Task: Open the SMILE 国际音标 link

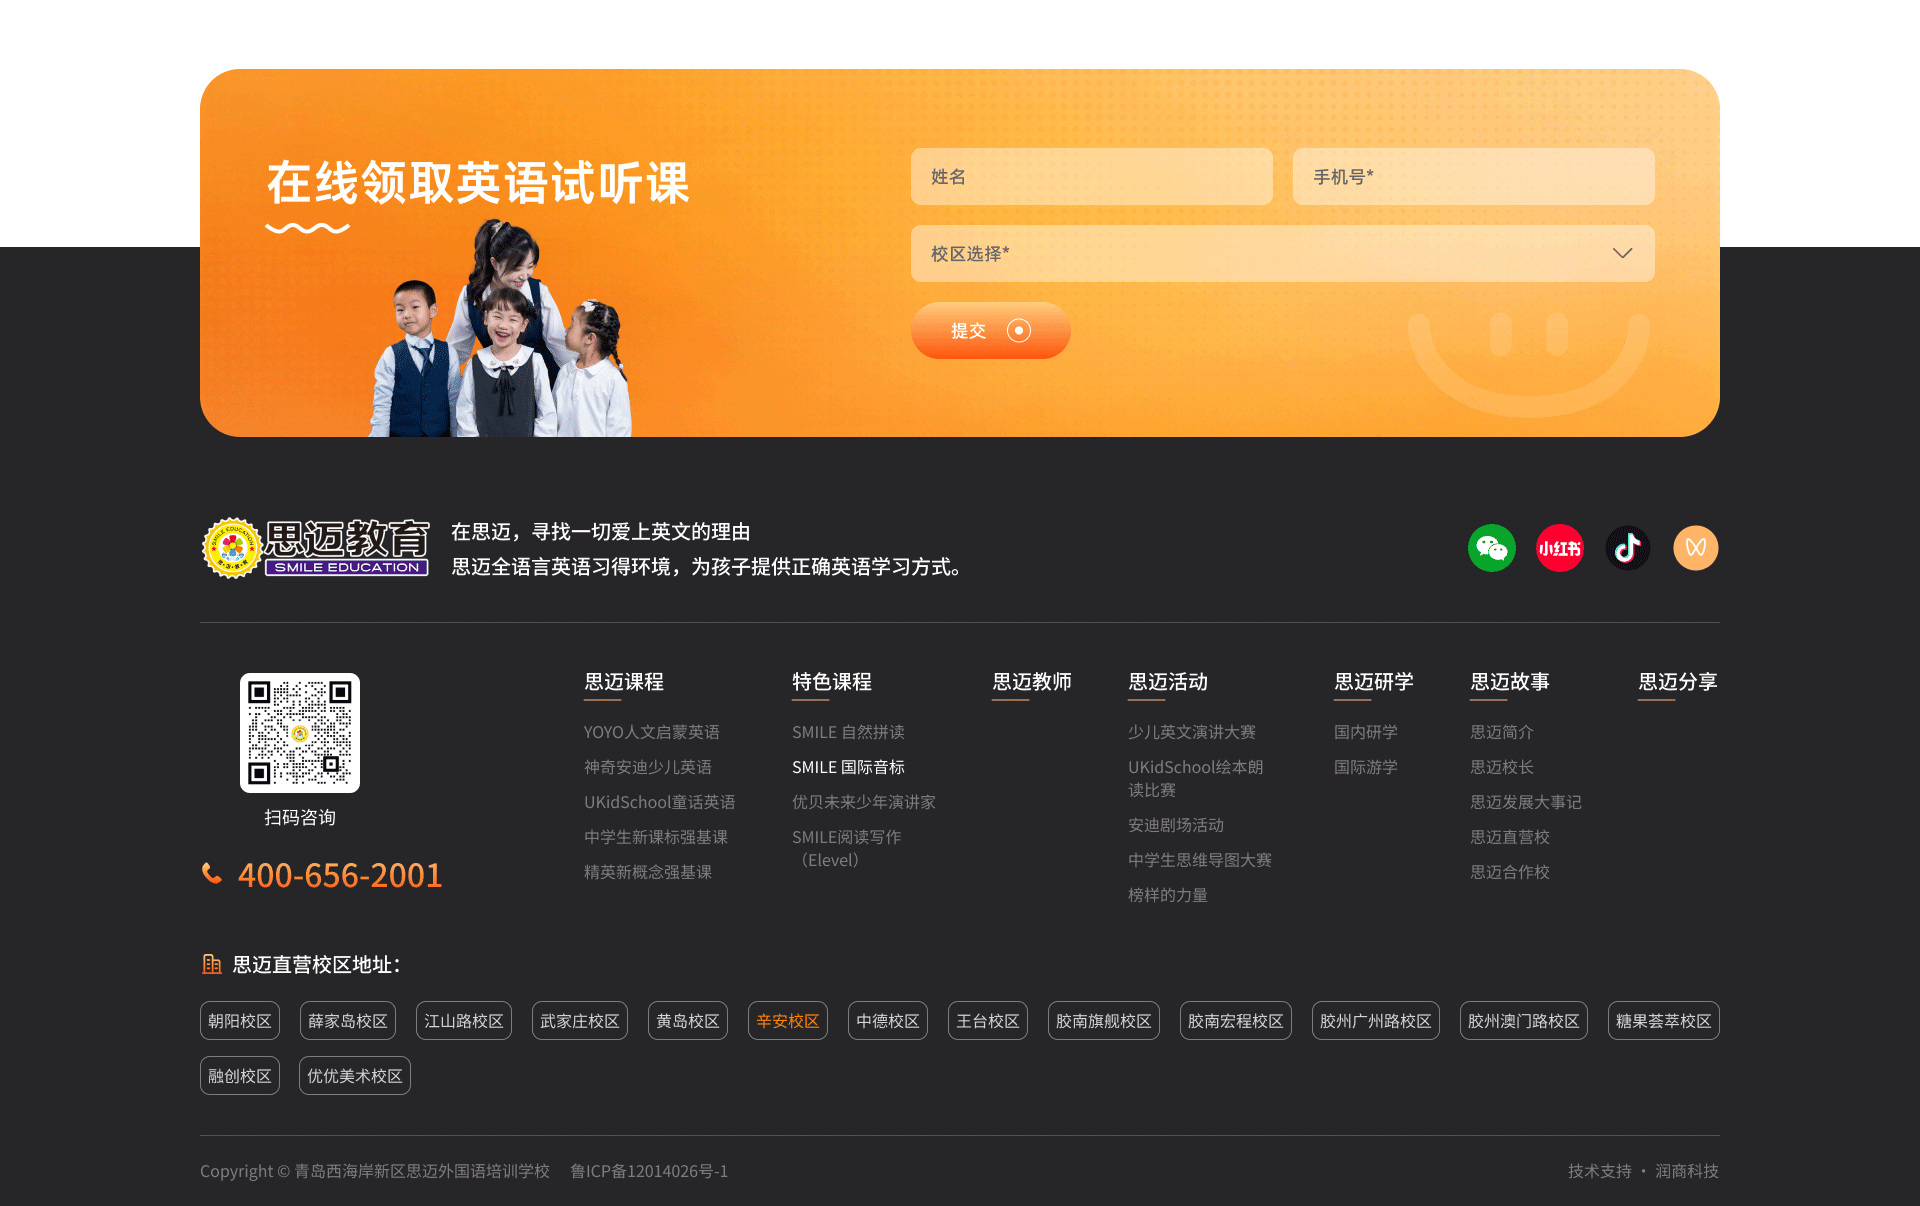Action: pos(848,767)
